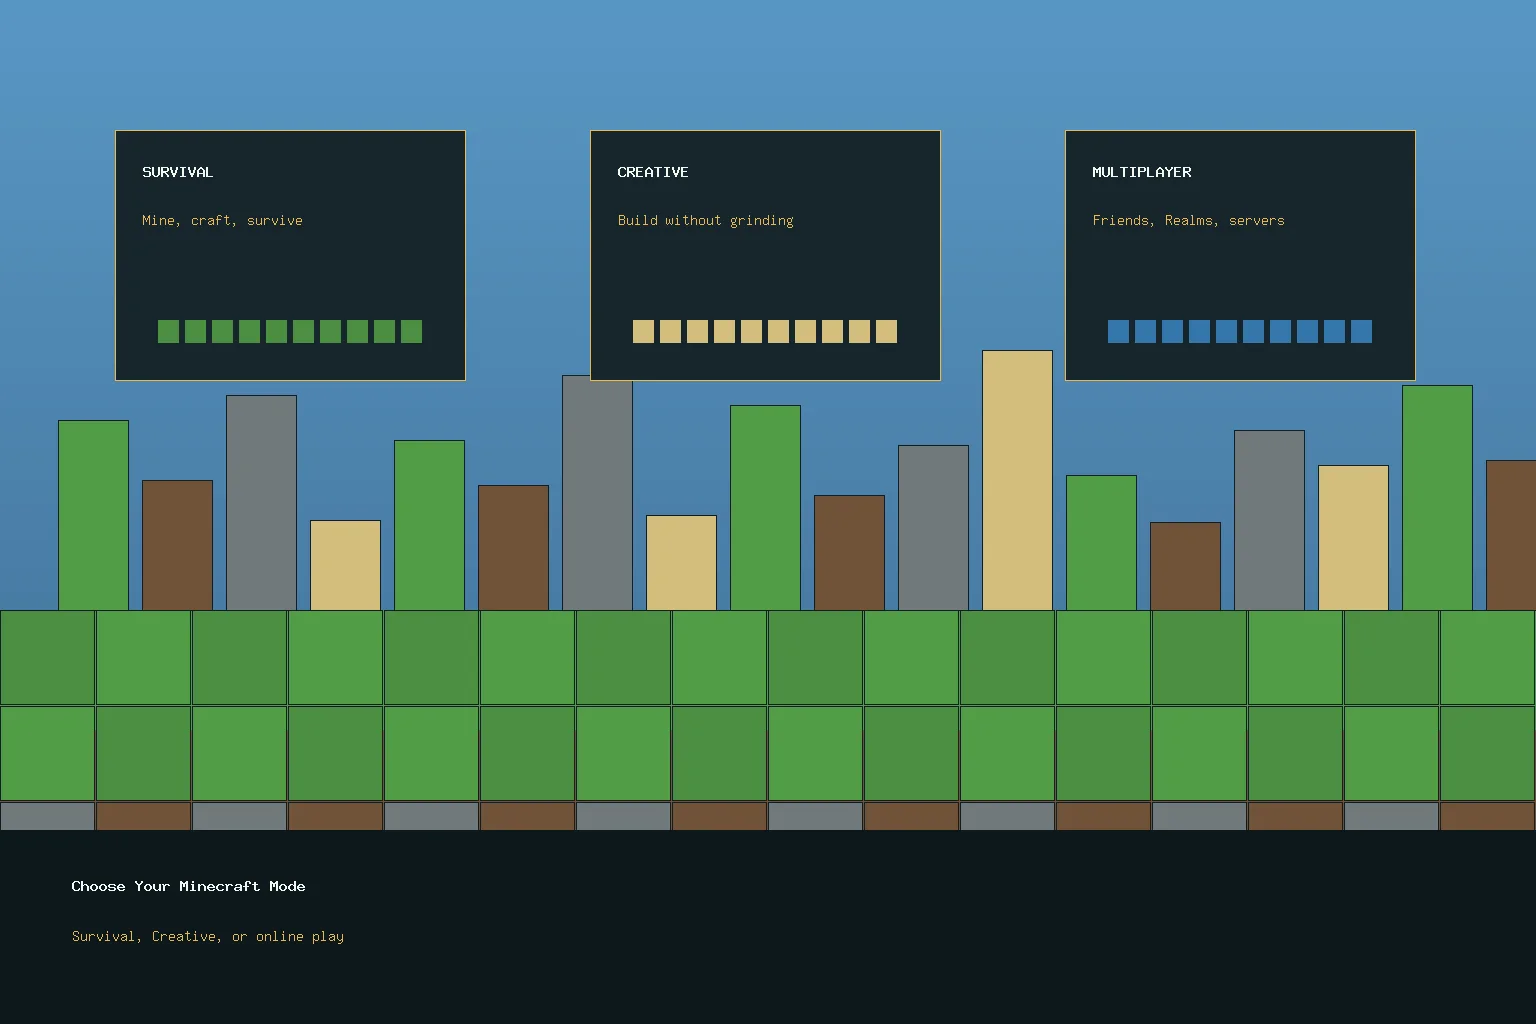Click "Survival, Creative, or online play" text
This screenshot has width=1536, height=1024.
point(208,936)
